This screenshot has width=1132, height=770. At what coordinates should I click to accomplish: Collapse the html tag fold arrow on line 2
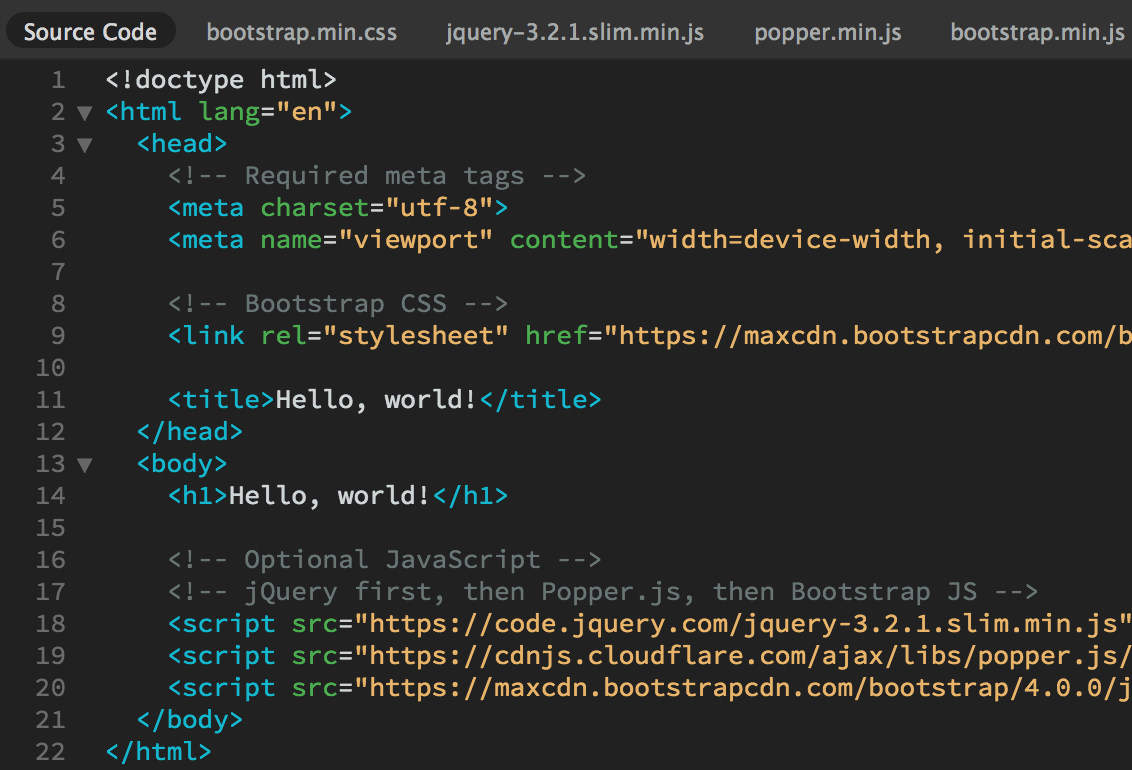click(x=84, y=113)
